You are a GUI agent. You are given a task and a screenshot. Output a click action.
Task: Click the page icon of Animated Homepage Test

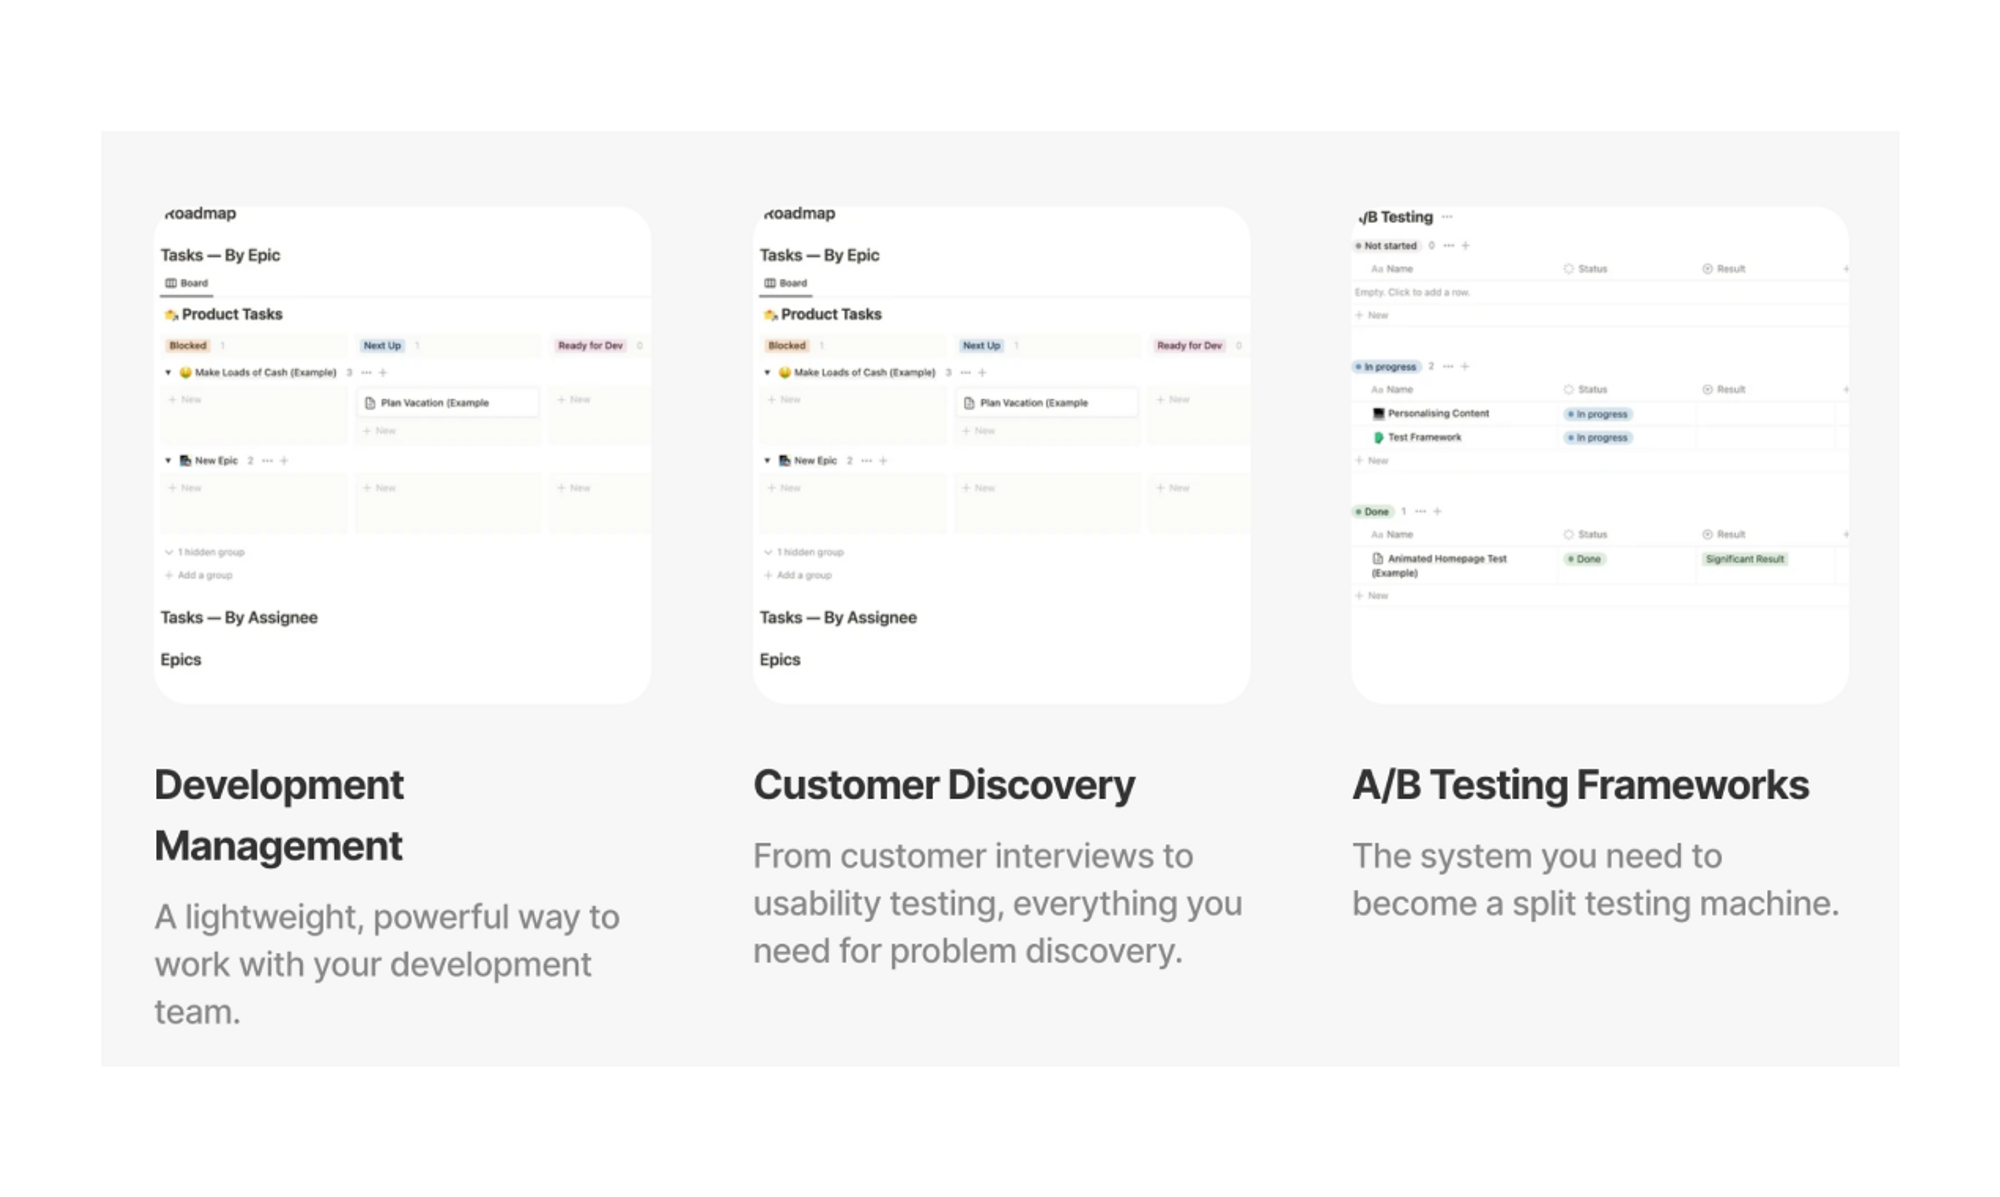pyautogui.click(x=1378, y=559)
